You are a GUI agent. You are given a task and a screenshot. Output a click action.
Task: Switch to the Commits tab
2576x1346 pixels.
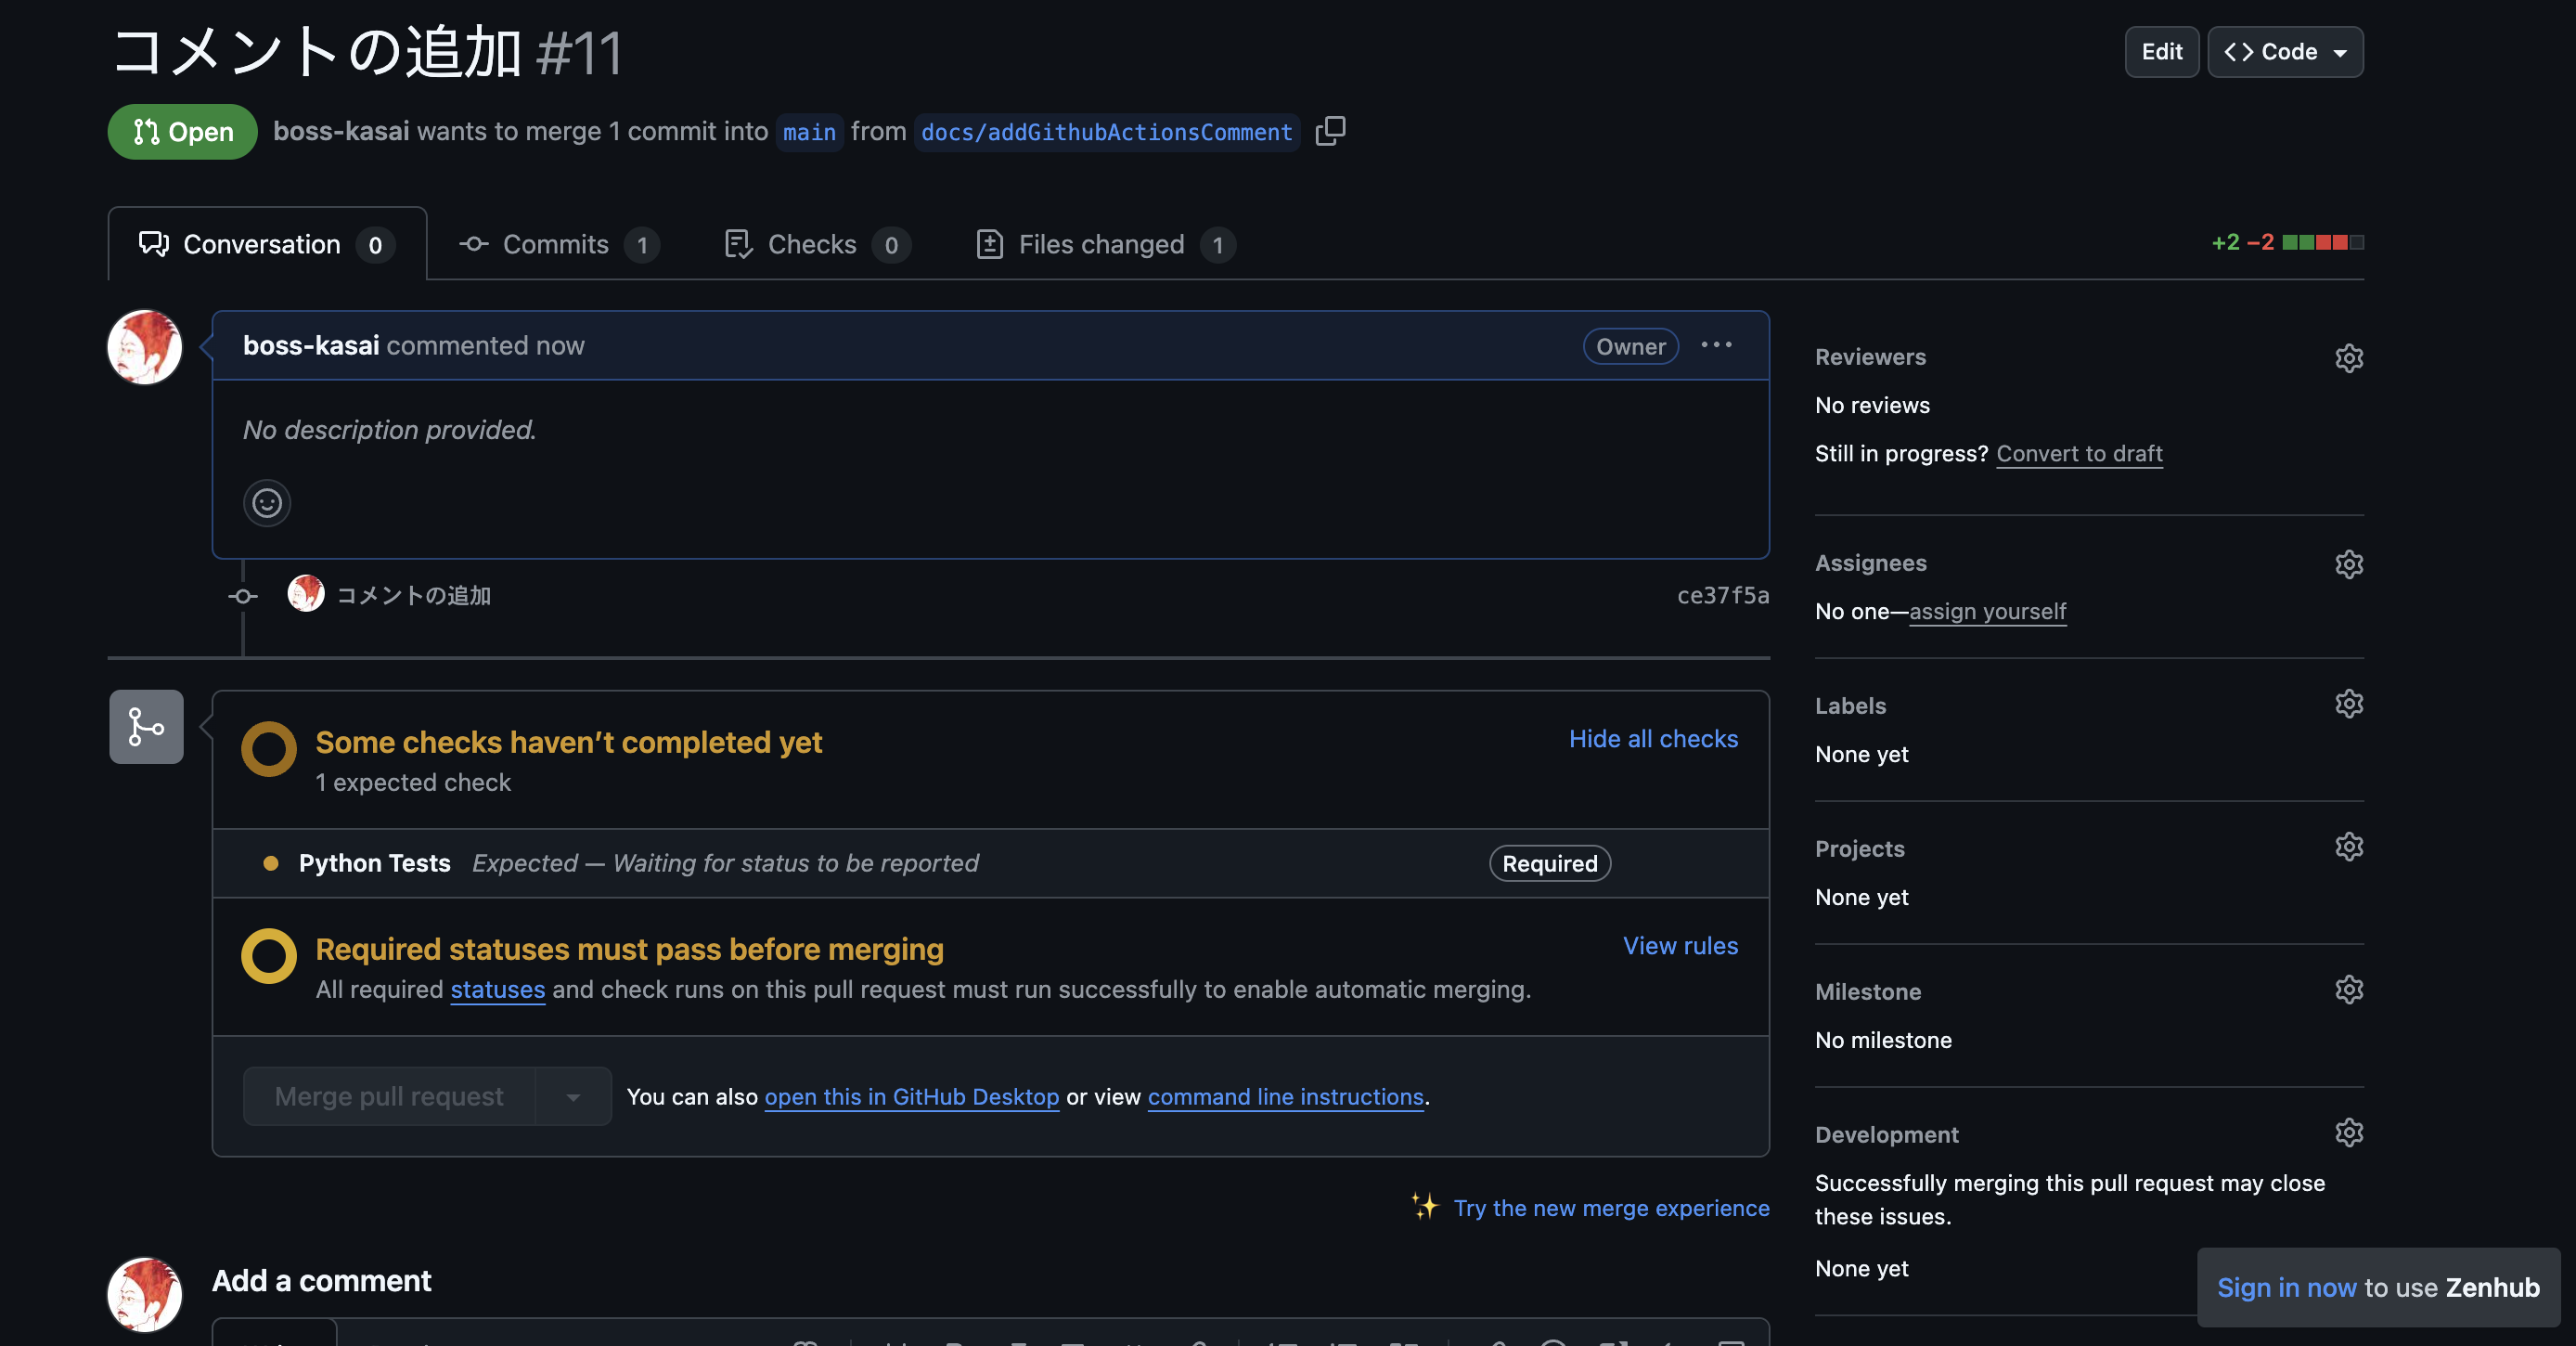tap(557, 244)
